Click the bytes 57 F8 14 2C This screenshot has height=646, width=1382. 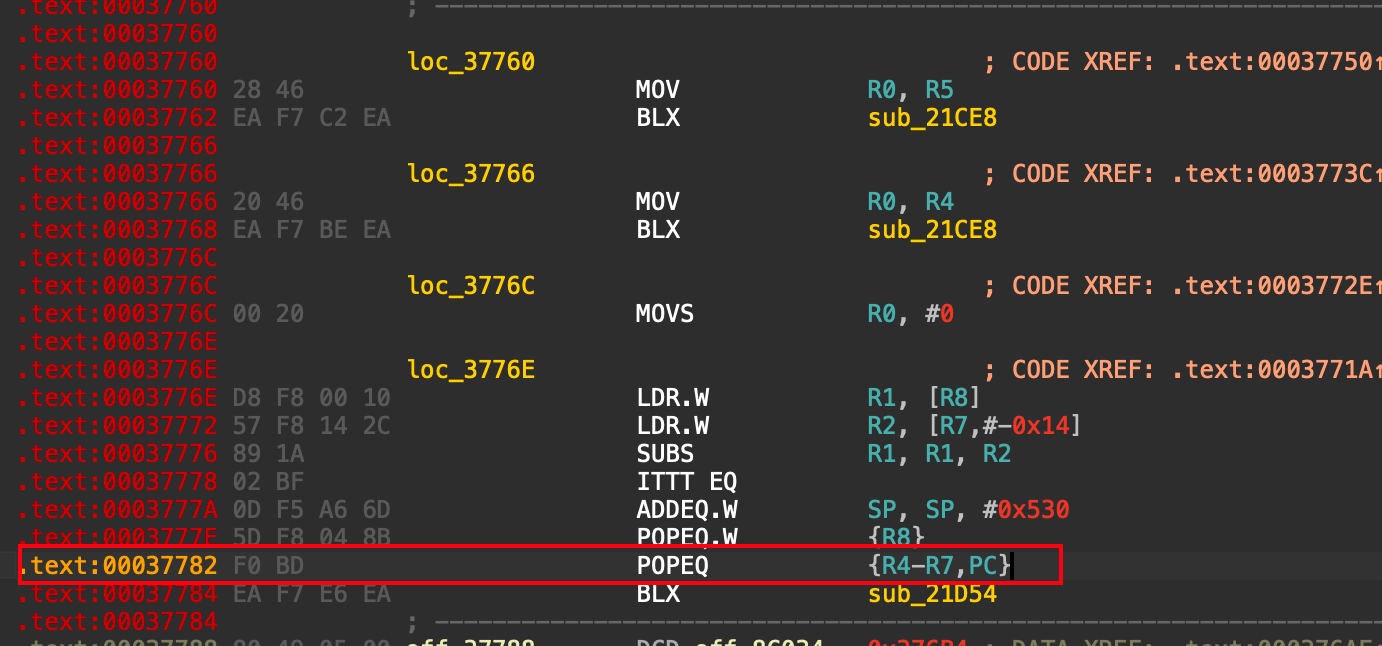[x=311, y=426]
